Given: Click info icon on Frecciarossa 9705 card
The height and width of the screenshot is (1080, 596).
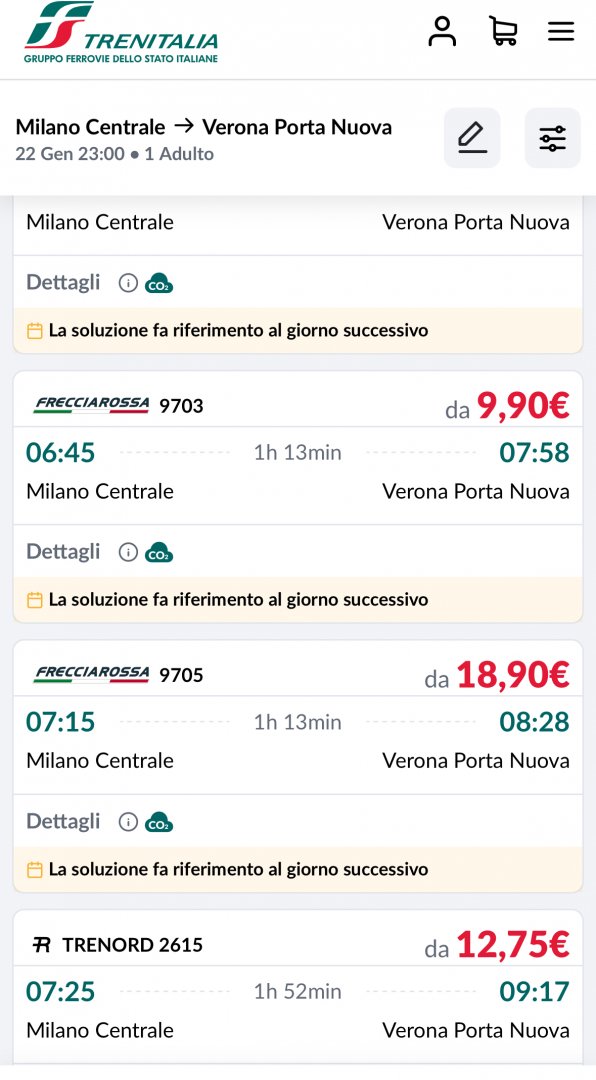Looking at the screenshot, I should pyautogui.click(x=128, y=821).
